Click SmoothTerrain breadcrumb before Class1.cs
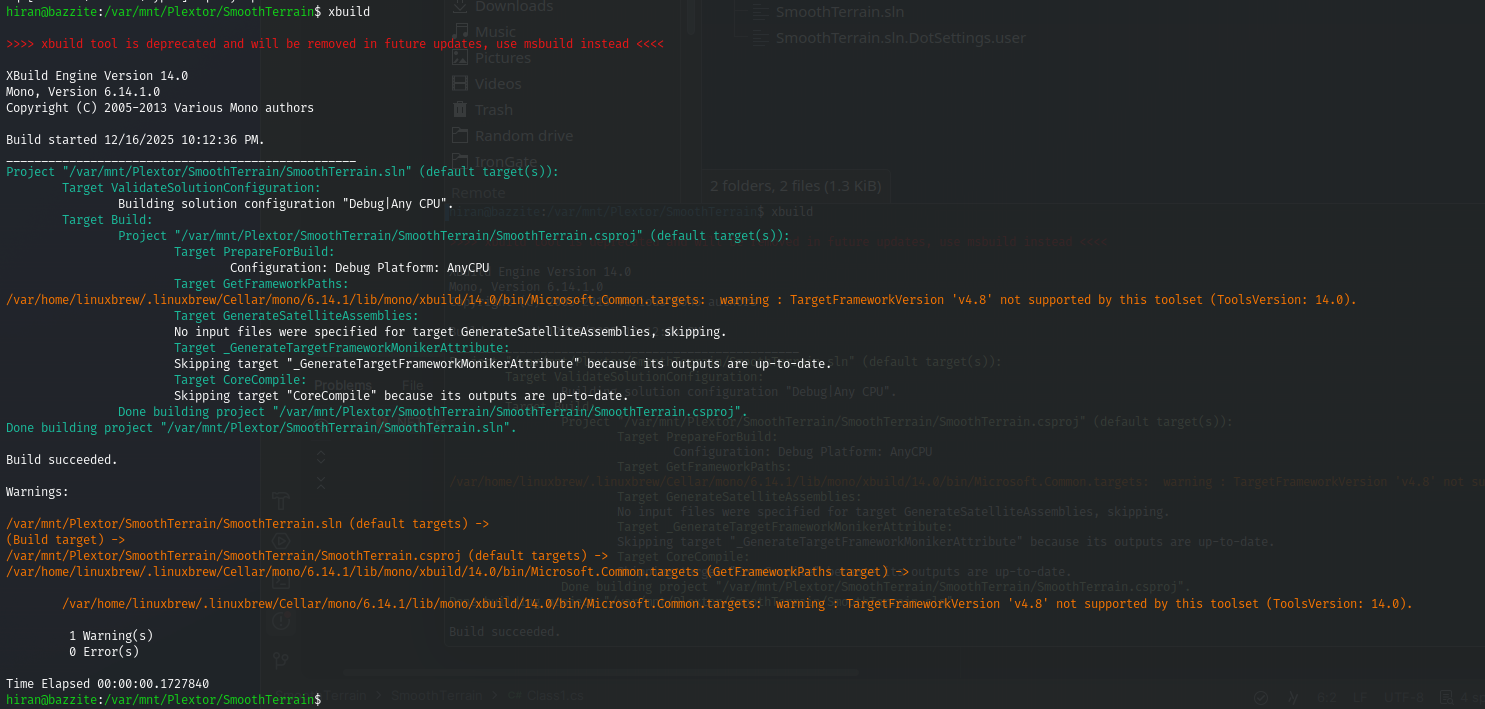The width and height of the screenshot is (1485, 709). point(439,695)
